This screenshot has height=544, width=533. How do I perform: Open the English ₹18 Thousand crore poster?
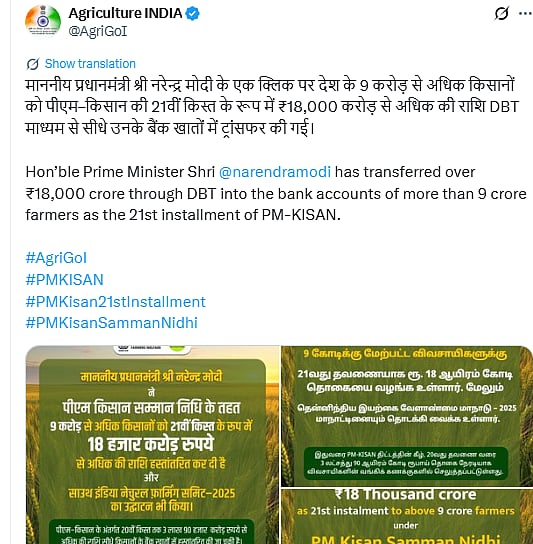click(x=407, y=516)
